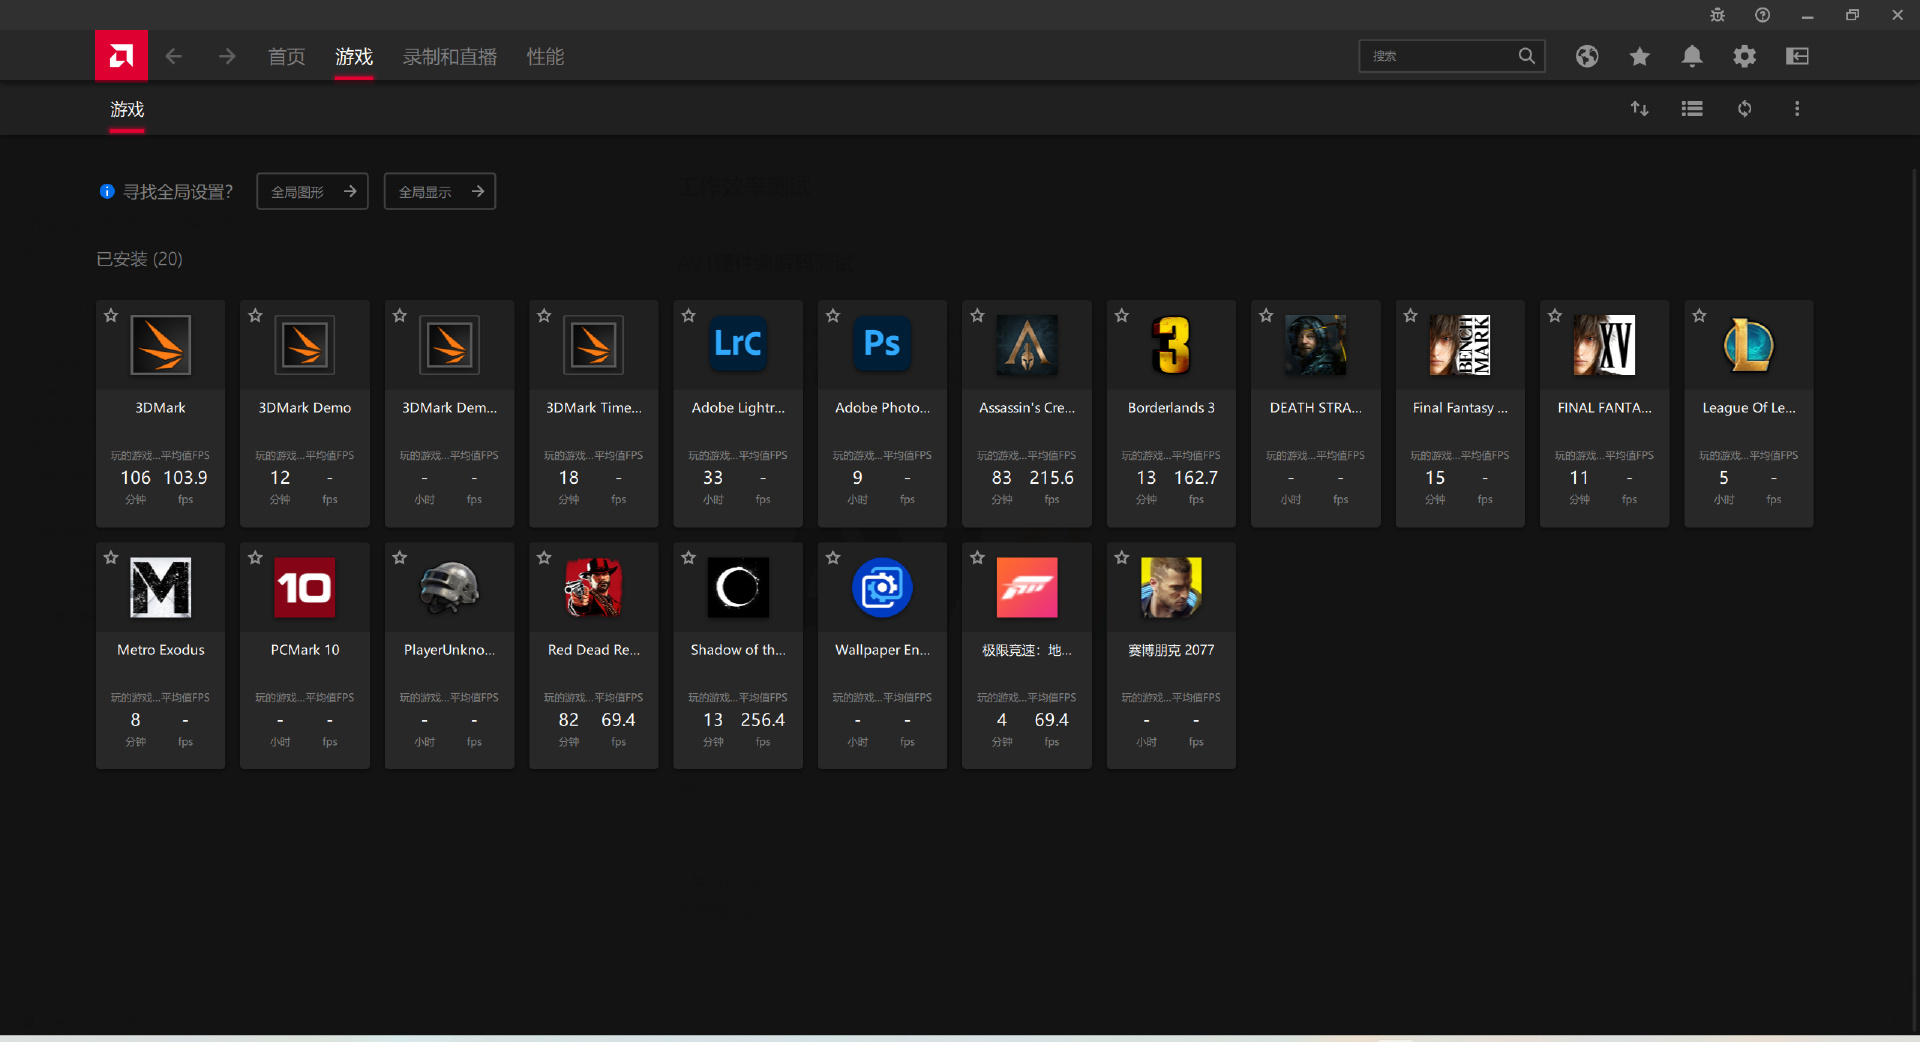Open Metro Exodus icon
Image resolution: width=1920 pixels, height=1042 pixels.
tap(161, 587)
